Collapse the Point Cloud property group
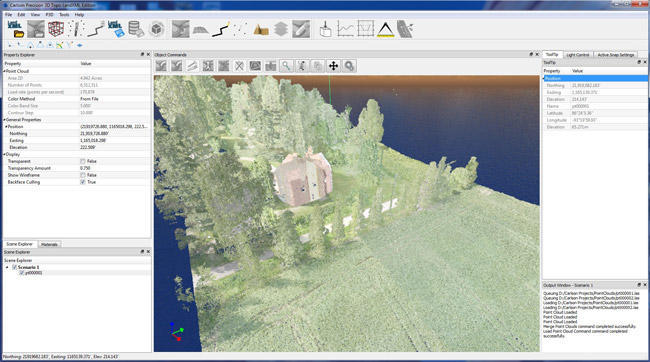Screen dimensions: 650x362 pos(5,71)
